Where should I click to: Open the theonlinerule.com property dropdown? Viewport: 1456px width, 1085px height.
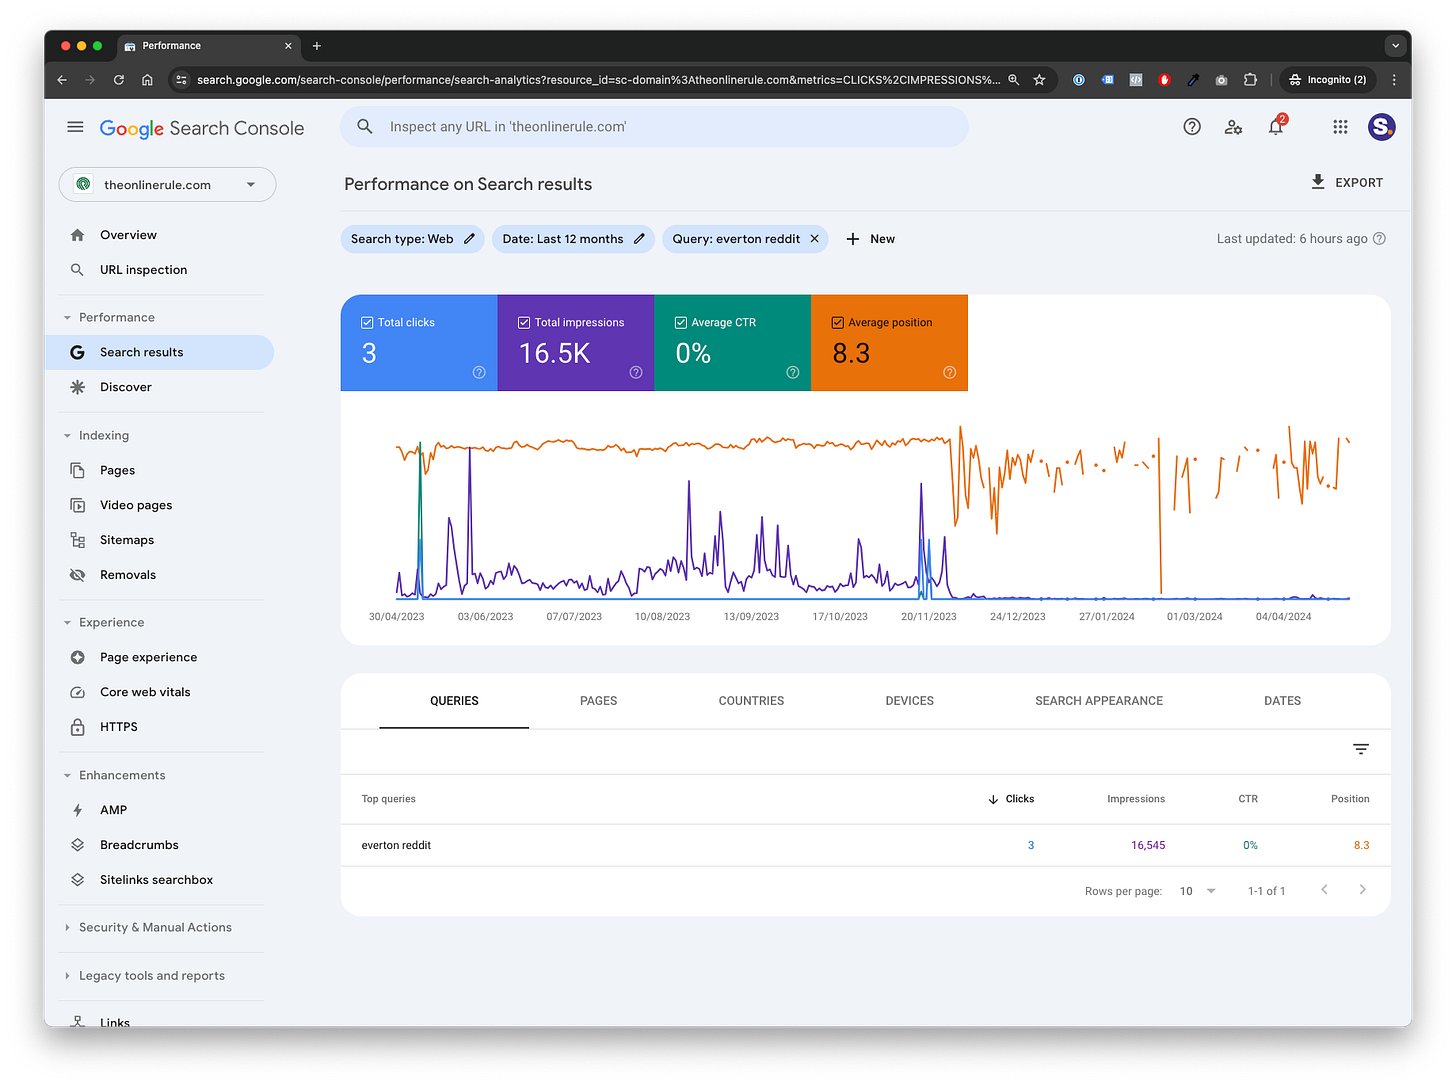pyautogui.click(x=167, y=185)
